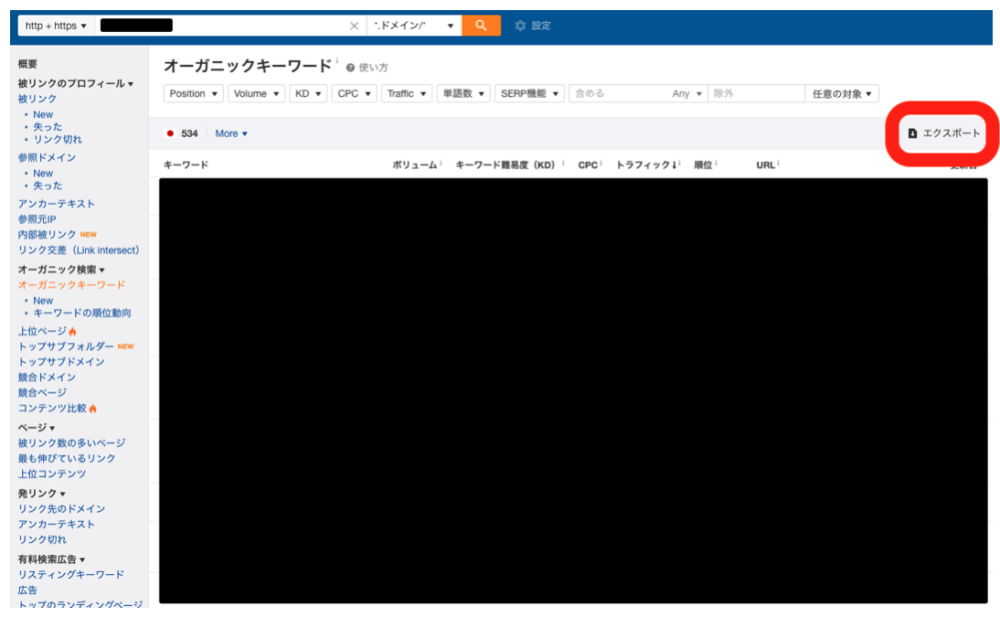Click the エクスポート export file icon
This screenshot has height=617, width=1000.
tap(913, 133)
